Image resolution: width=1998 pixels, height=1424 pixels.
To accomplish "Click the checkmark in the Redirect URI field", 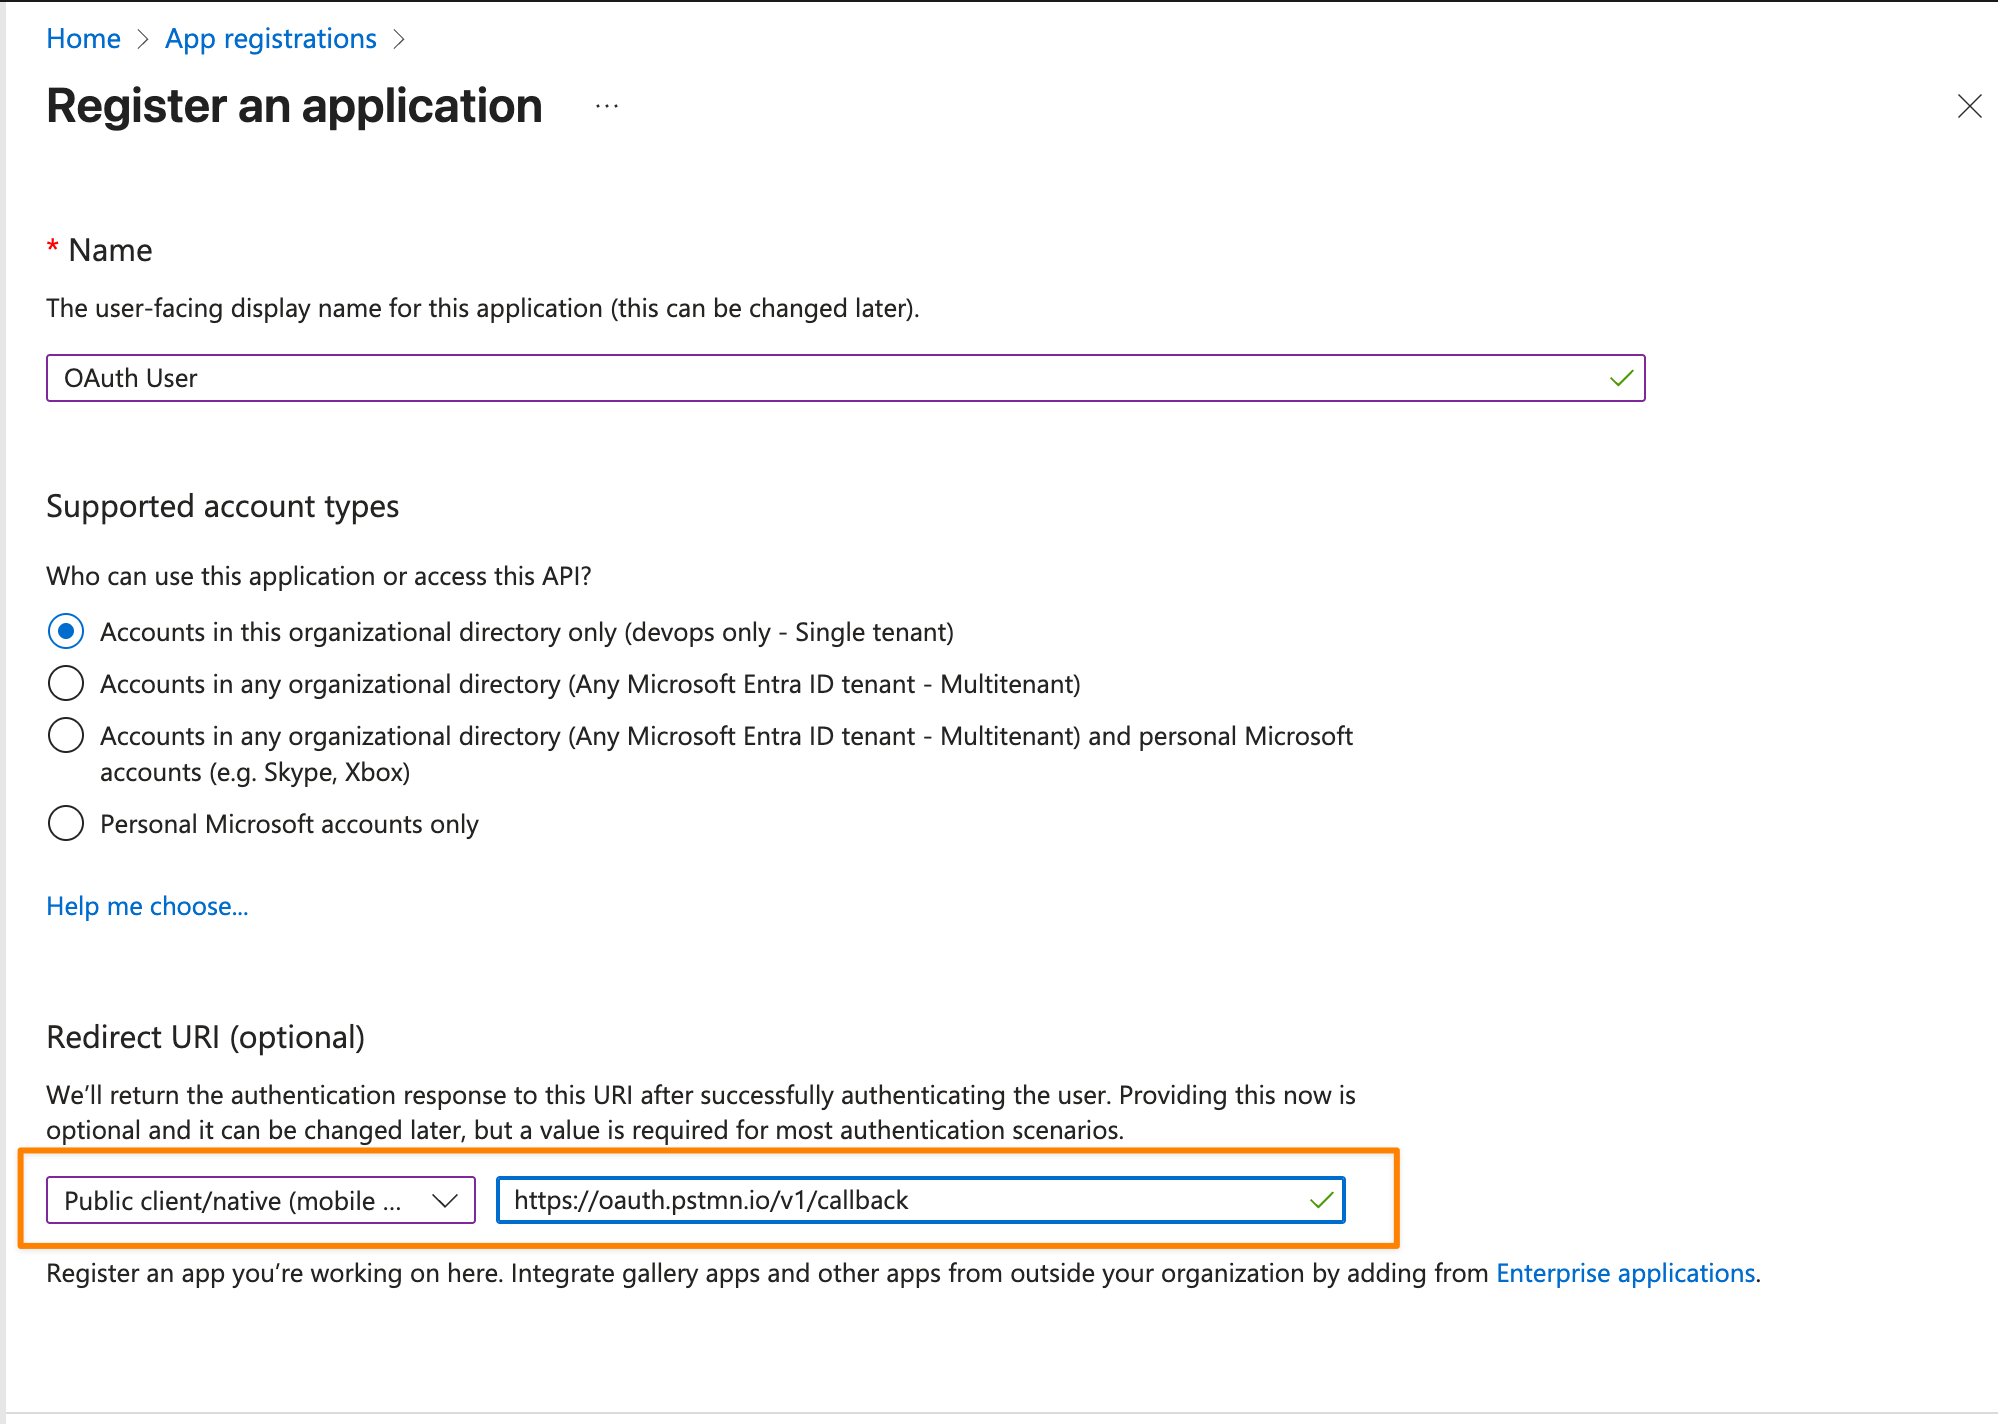I will (1321, 1200).
